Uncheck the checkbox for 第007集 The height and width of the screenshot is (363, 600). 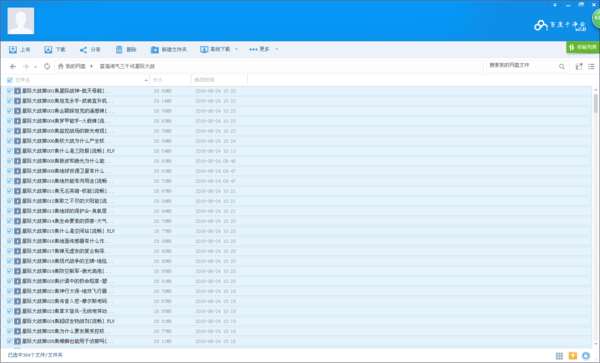[10, 151]
